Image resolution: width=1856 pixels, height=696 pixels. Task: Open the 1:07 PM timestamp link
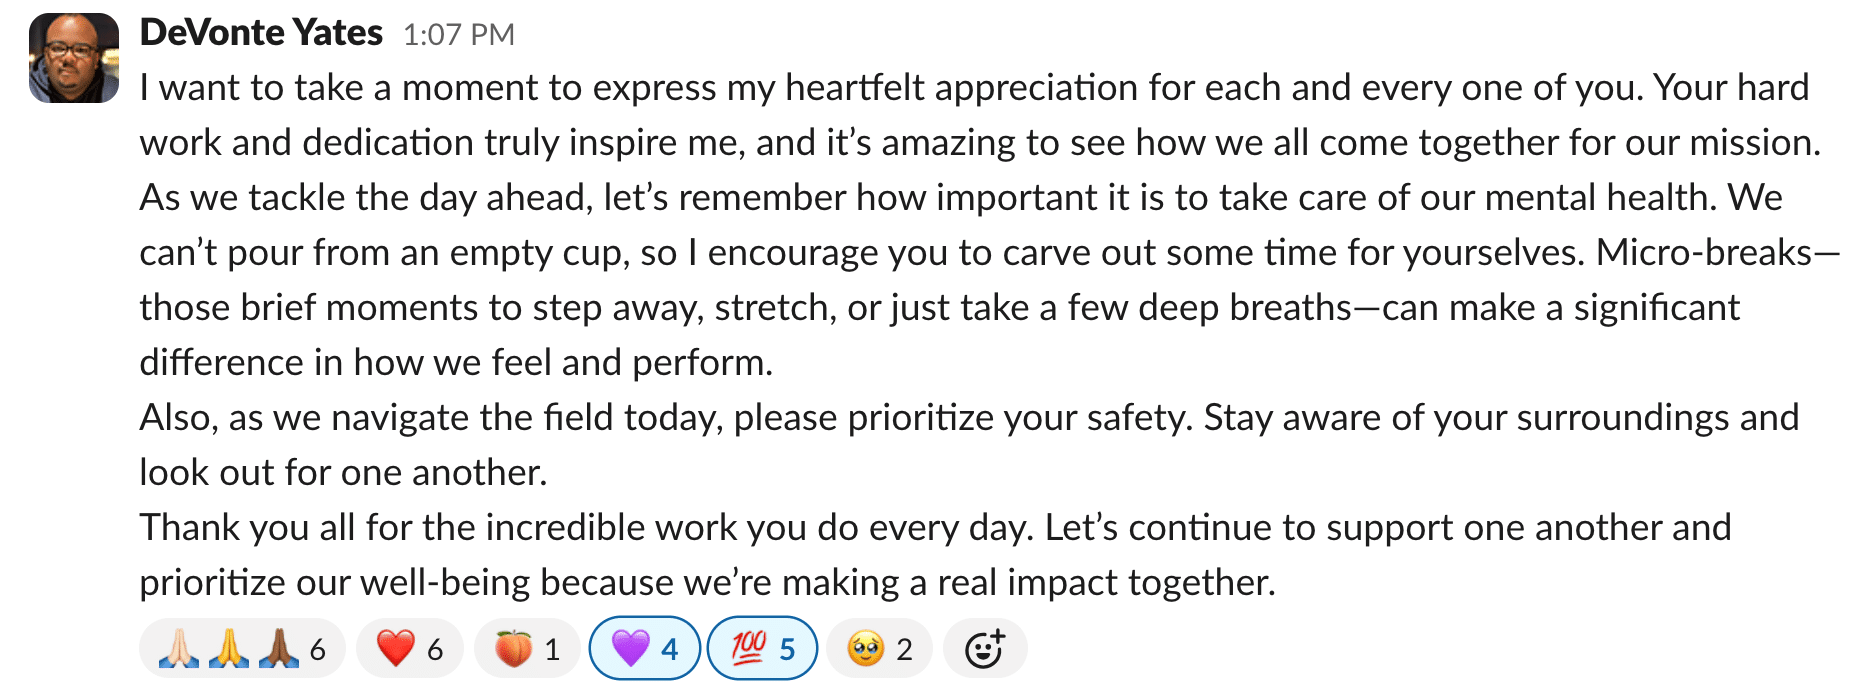pos(458,35)
